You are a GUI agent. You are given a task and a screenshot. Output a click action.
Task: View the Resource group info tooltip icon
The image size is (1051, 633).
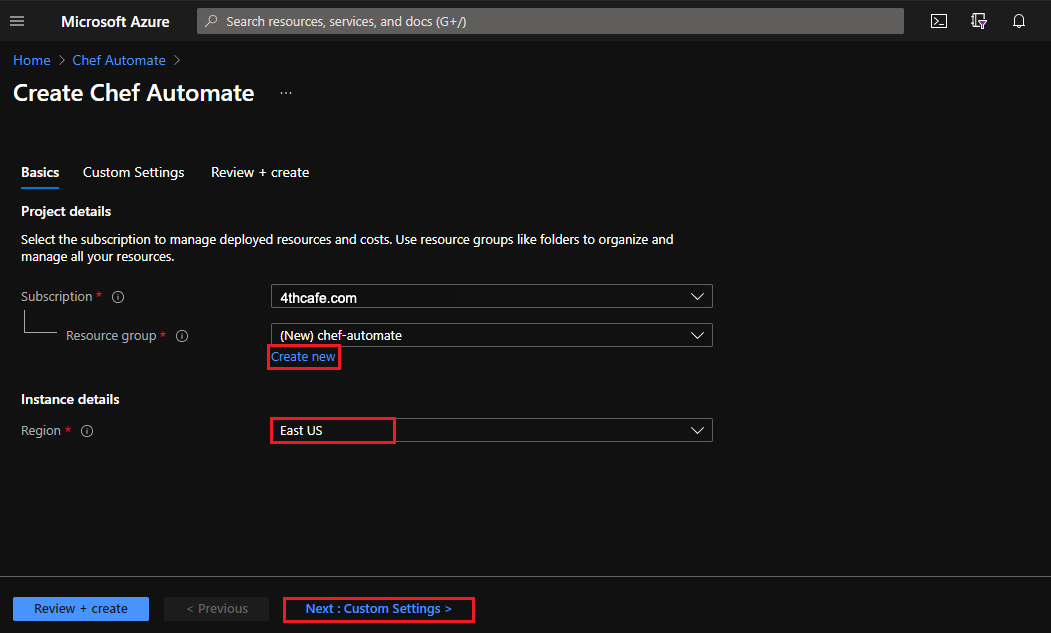point(181,335)
